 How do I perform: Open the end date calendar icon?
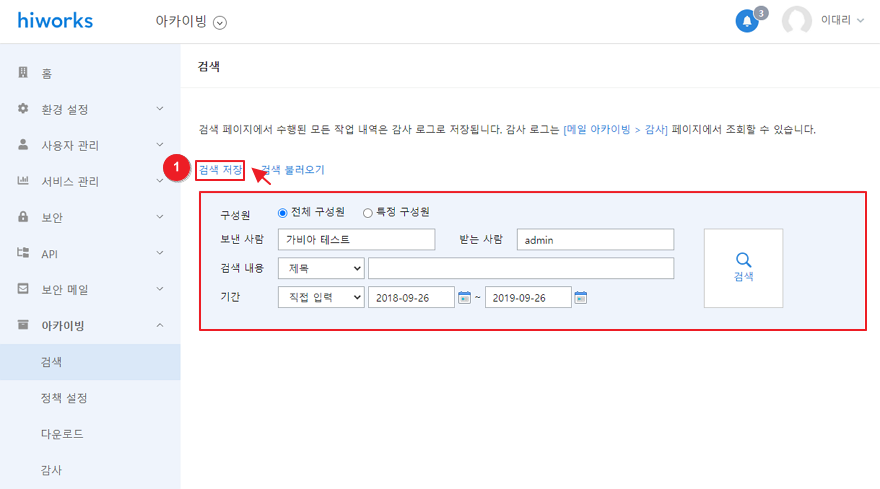coord(581,298)
